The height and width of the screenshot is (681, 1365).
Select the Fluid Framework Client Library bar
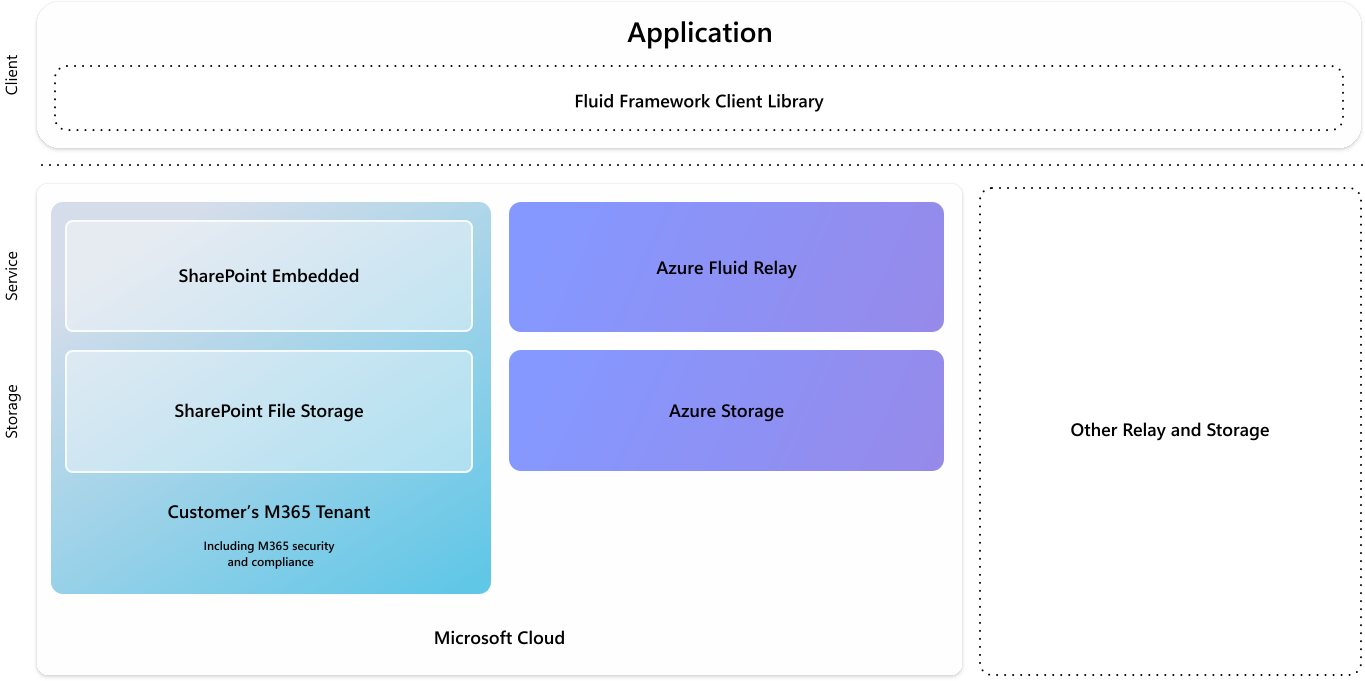698,101
